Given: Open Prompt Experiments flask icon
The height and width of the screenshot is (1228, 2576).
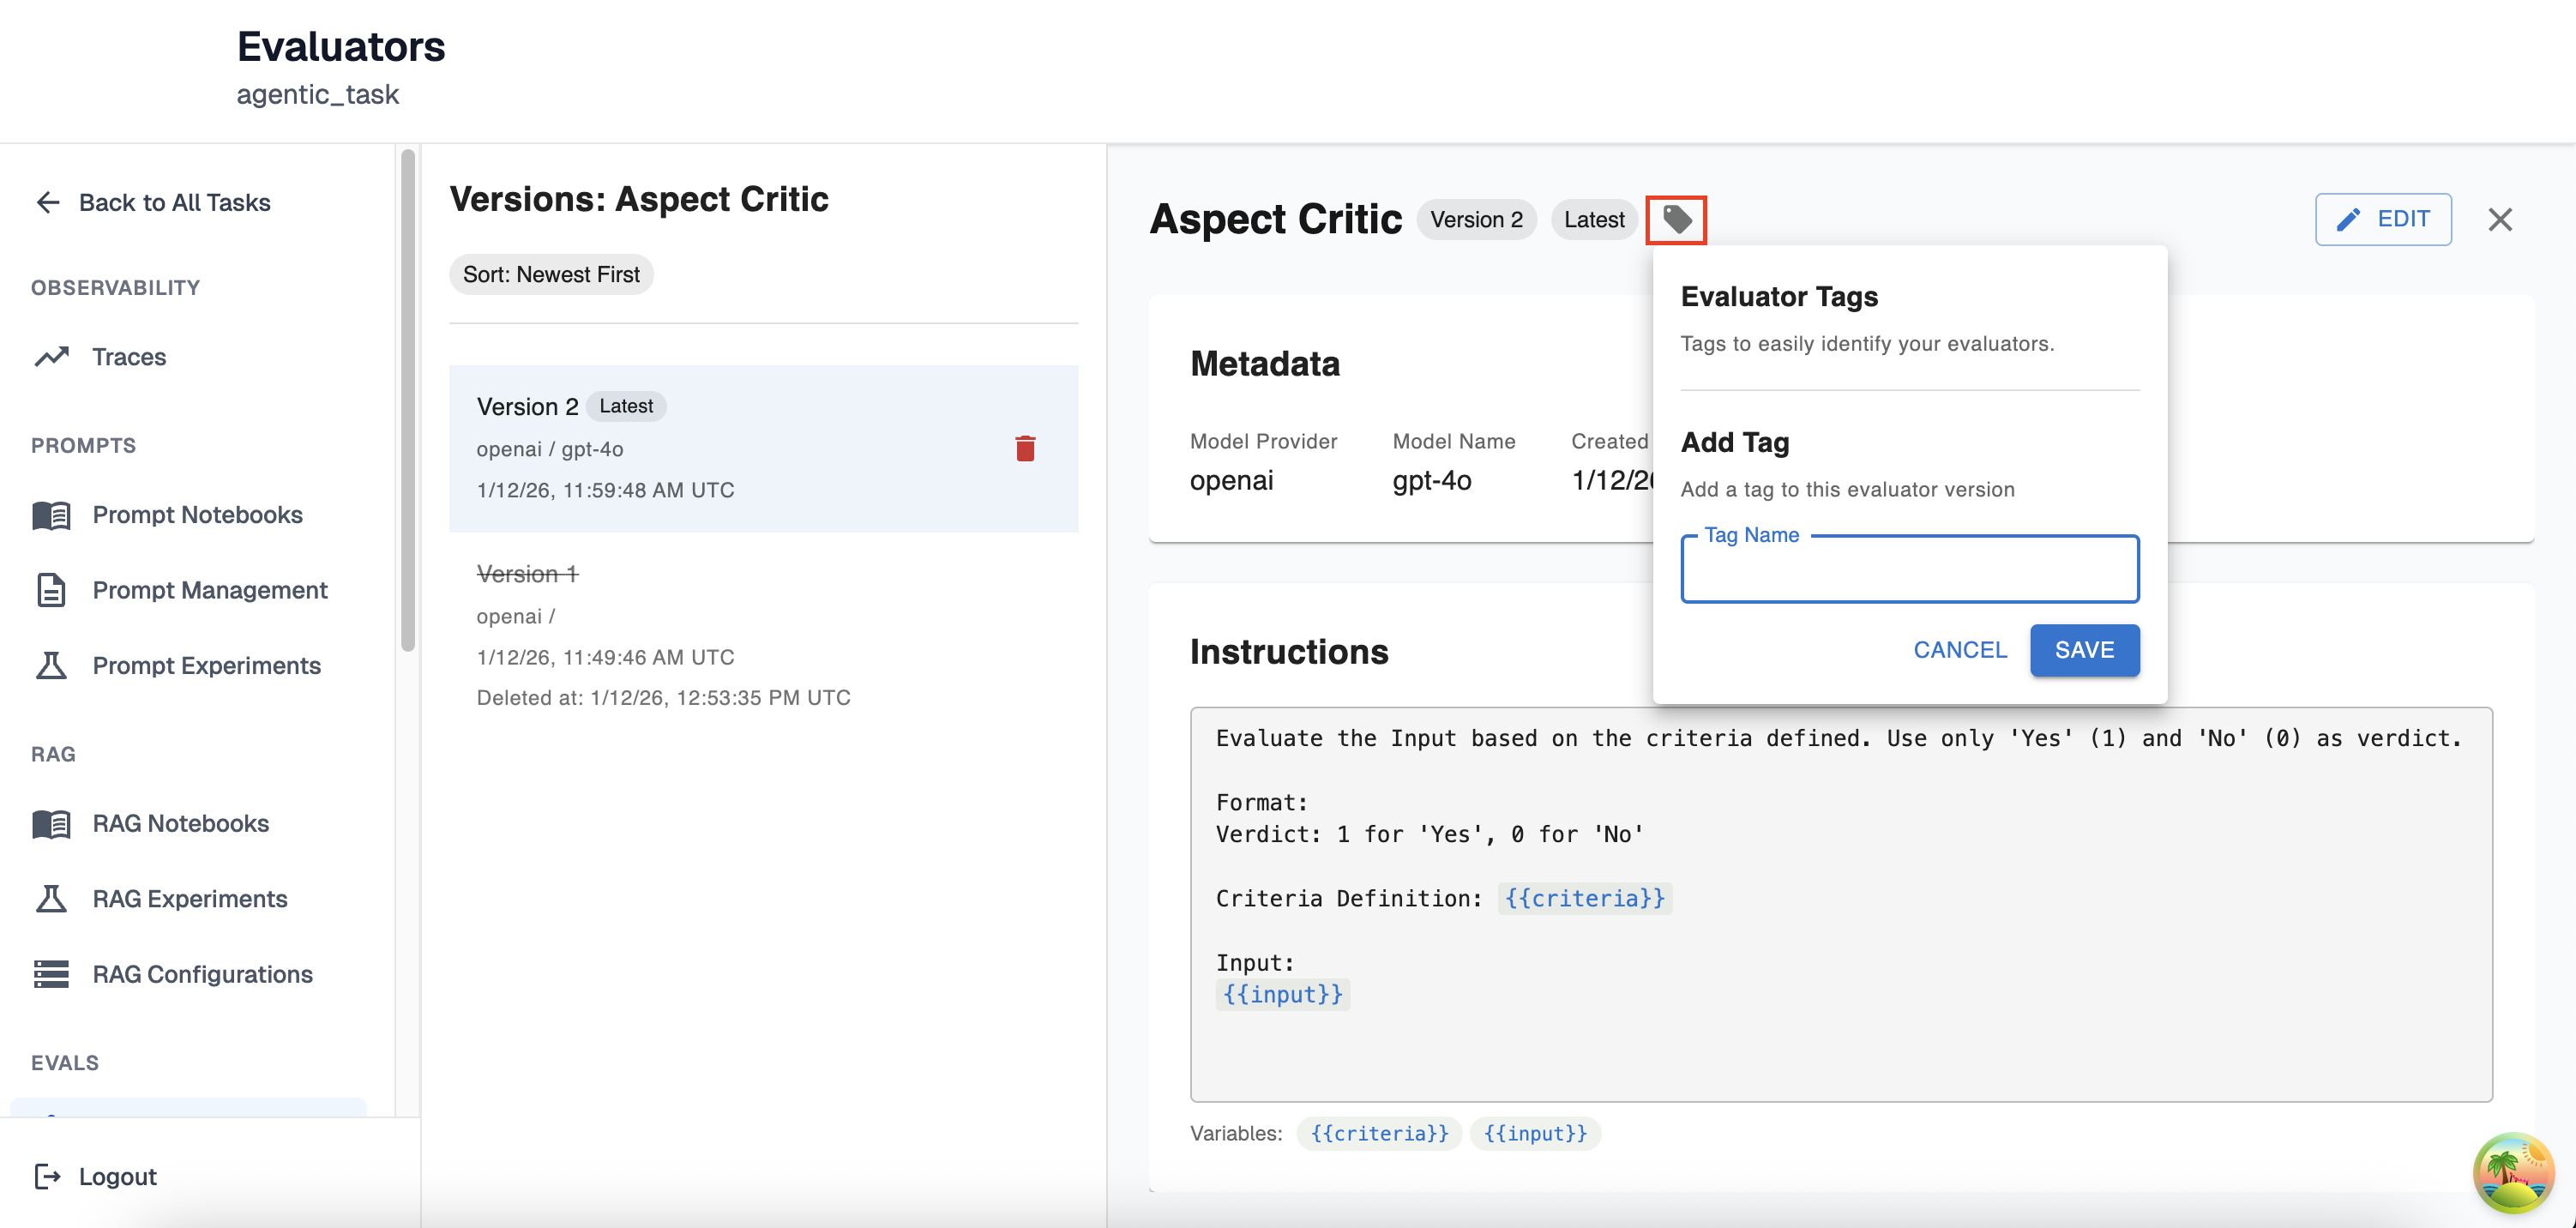Looking at the screenshot, I should tap(51, 665).
